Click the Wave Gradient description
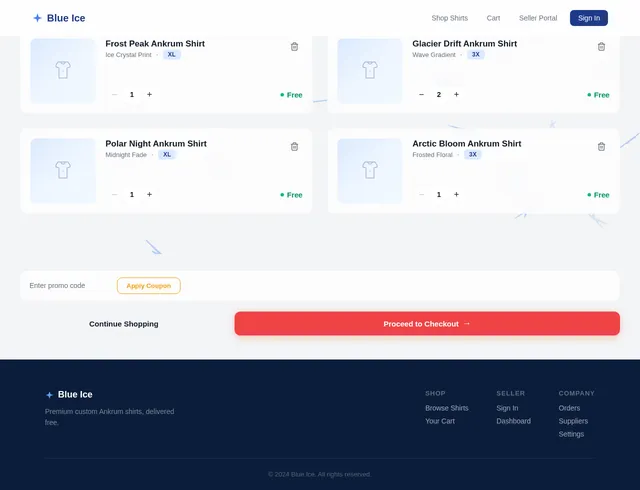Viewport: 640px width, 490px height. coord(434,55)
